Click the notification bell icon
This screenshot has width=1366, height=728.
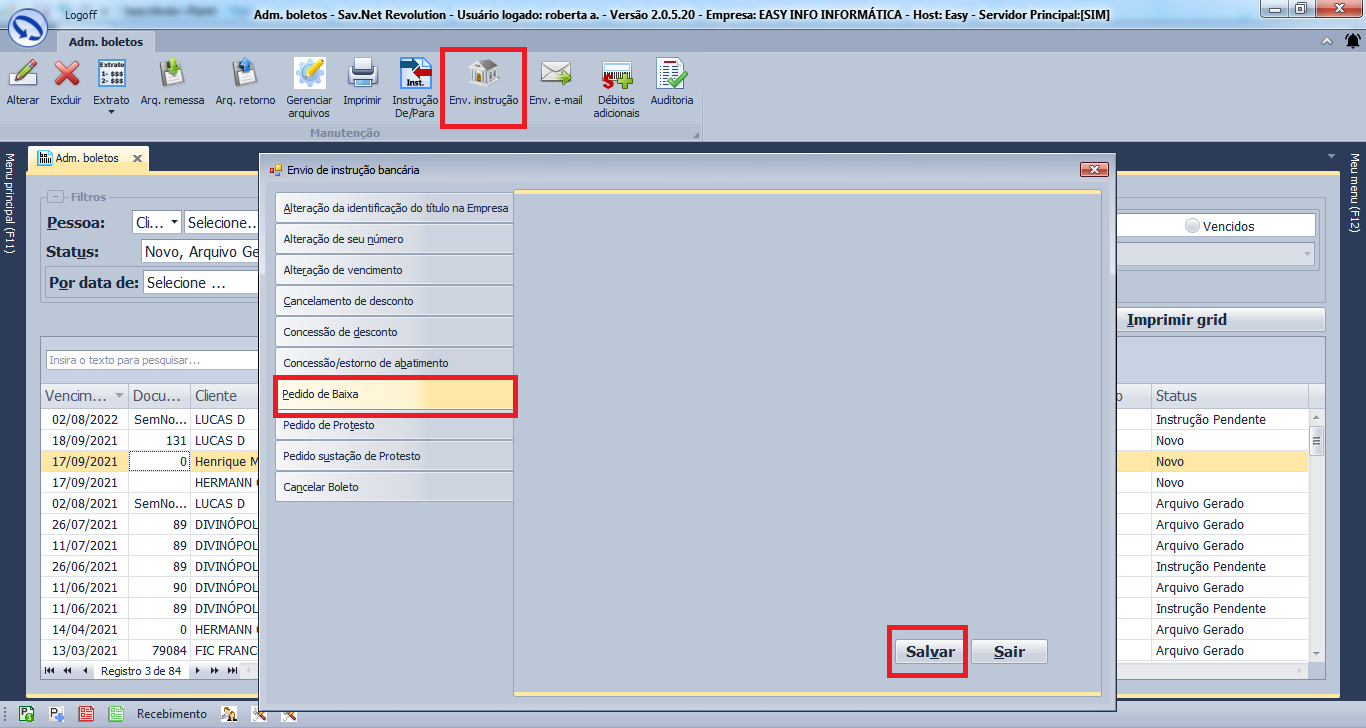[x=1353, y=41]
